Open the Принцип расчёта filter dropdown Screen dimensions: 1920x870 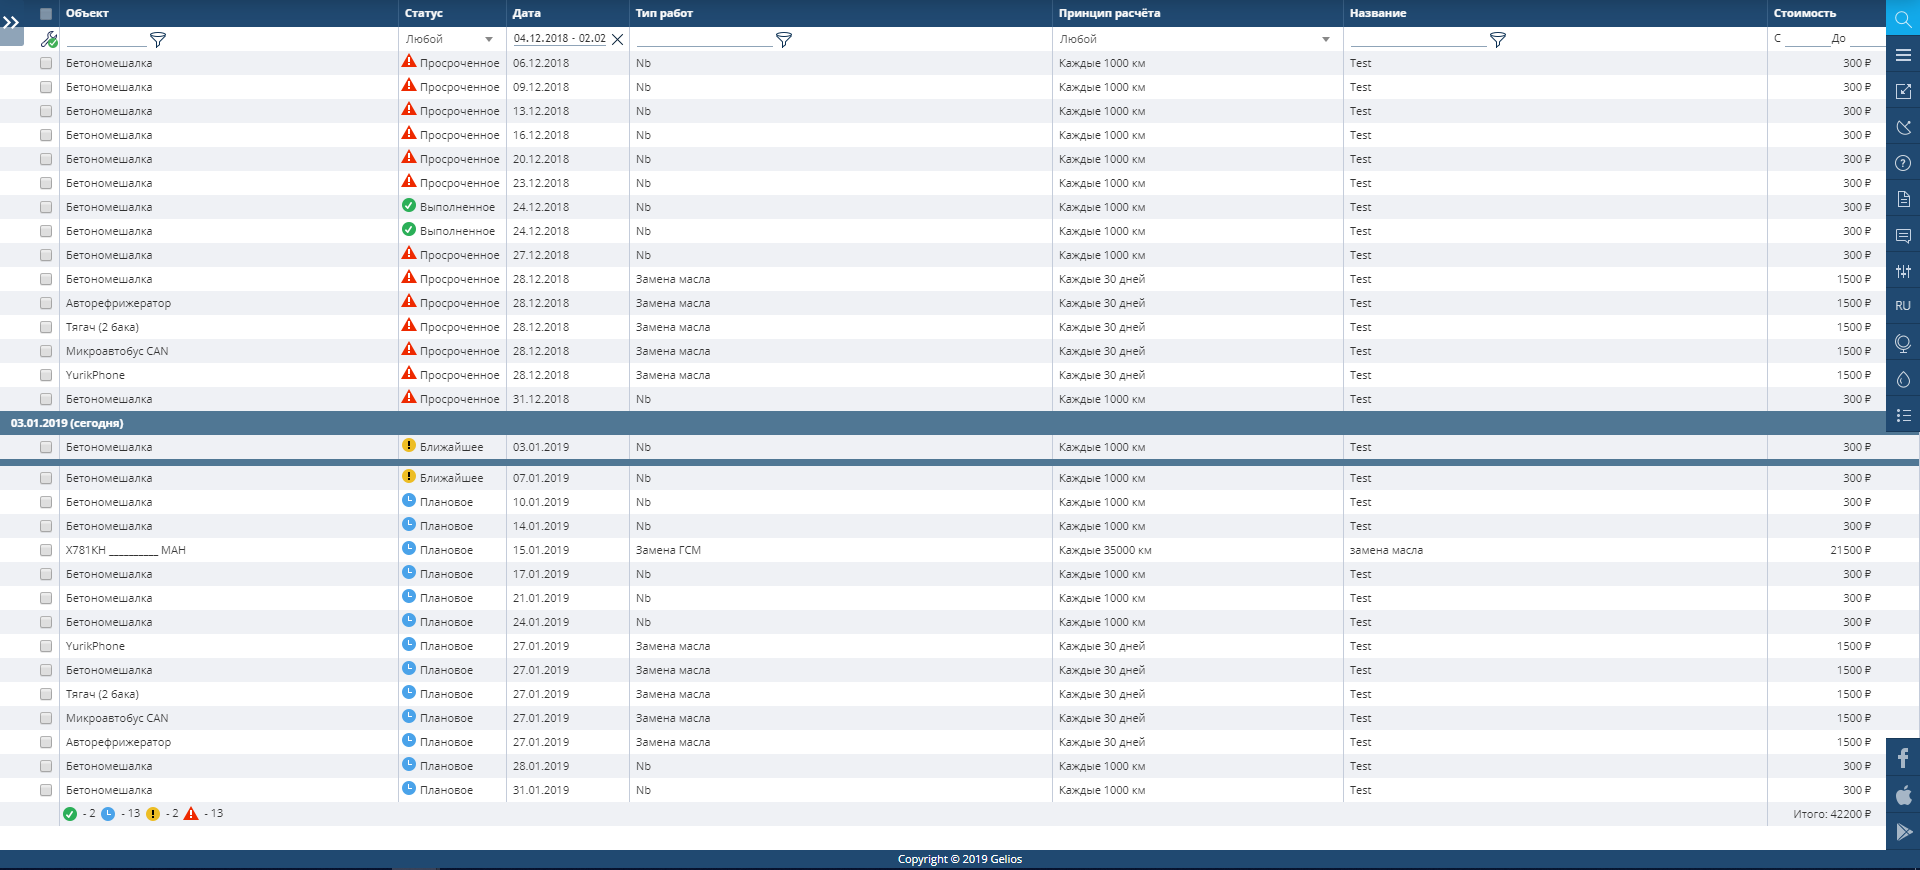(x=1195, y=39)
